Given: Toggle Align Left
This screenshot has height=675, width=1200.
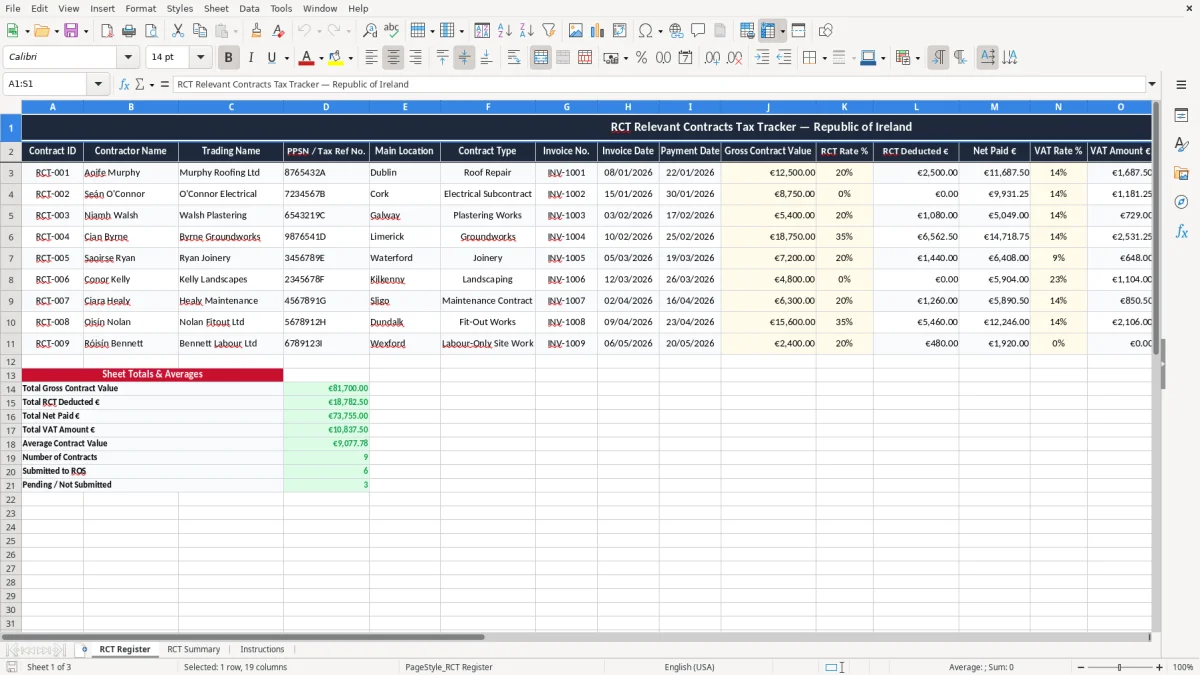Looking at the screenshot, I should tap(371, 58).
